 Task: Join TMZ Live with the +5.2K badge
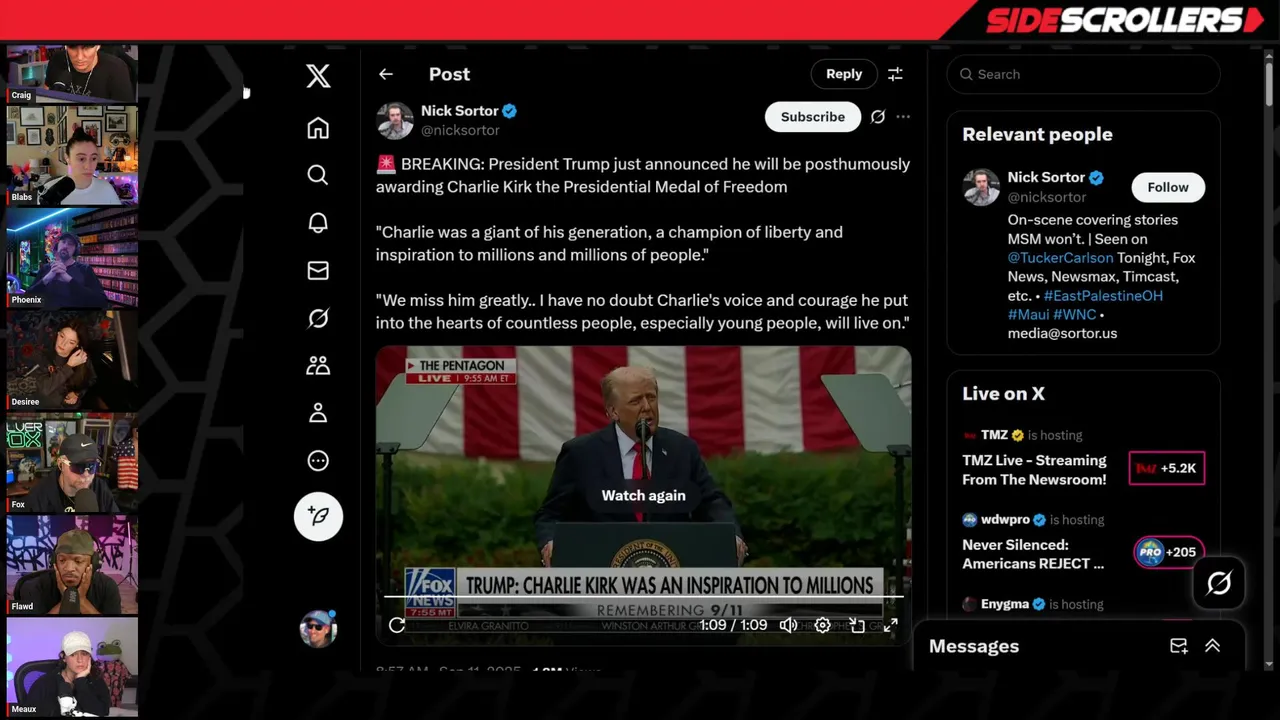point(1167,468)
